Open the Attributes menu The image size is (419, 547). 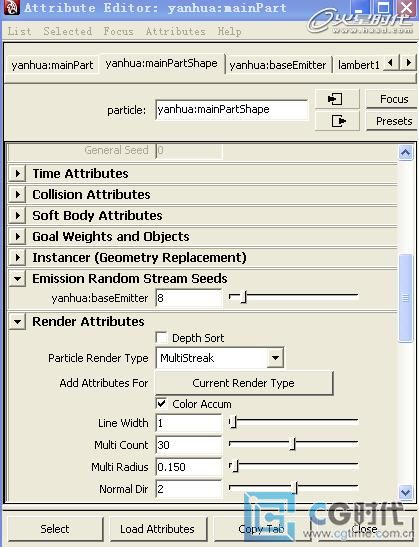pyautogui.click(x=175, y=31)
